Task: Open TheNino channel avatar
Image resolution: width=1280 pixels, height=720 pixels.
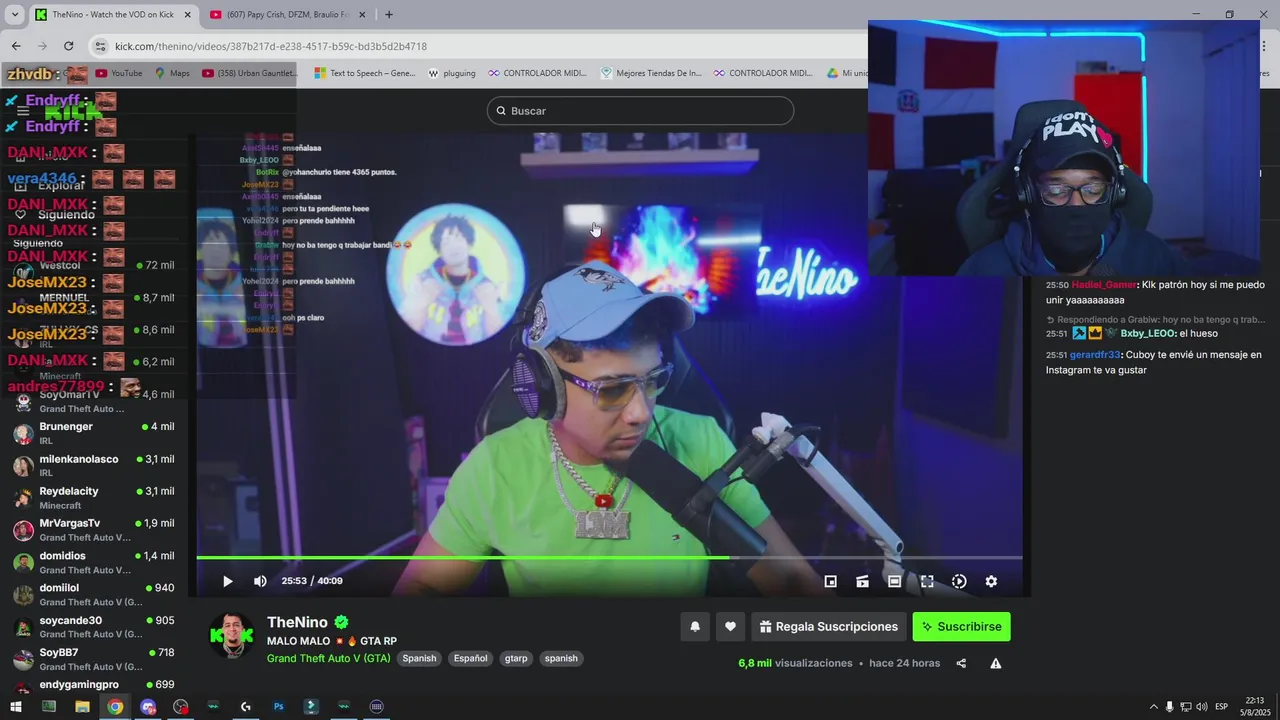Action: [x=231, y=635]
